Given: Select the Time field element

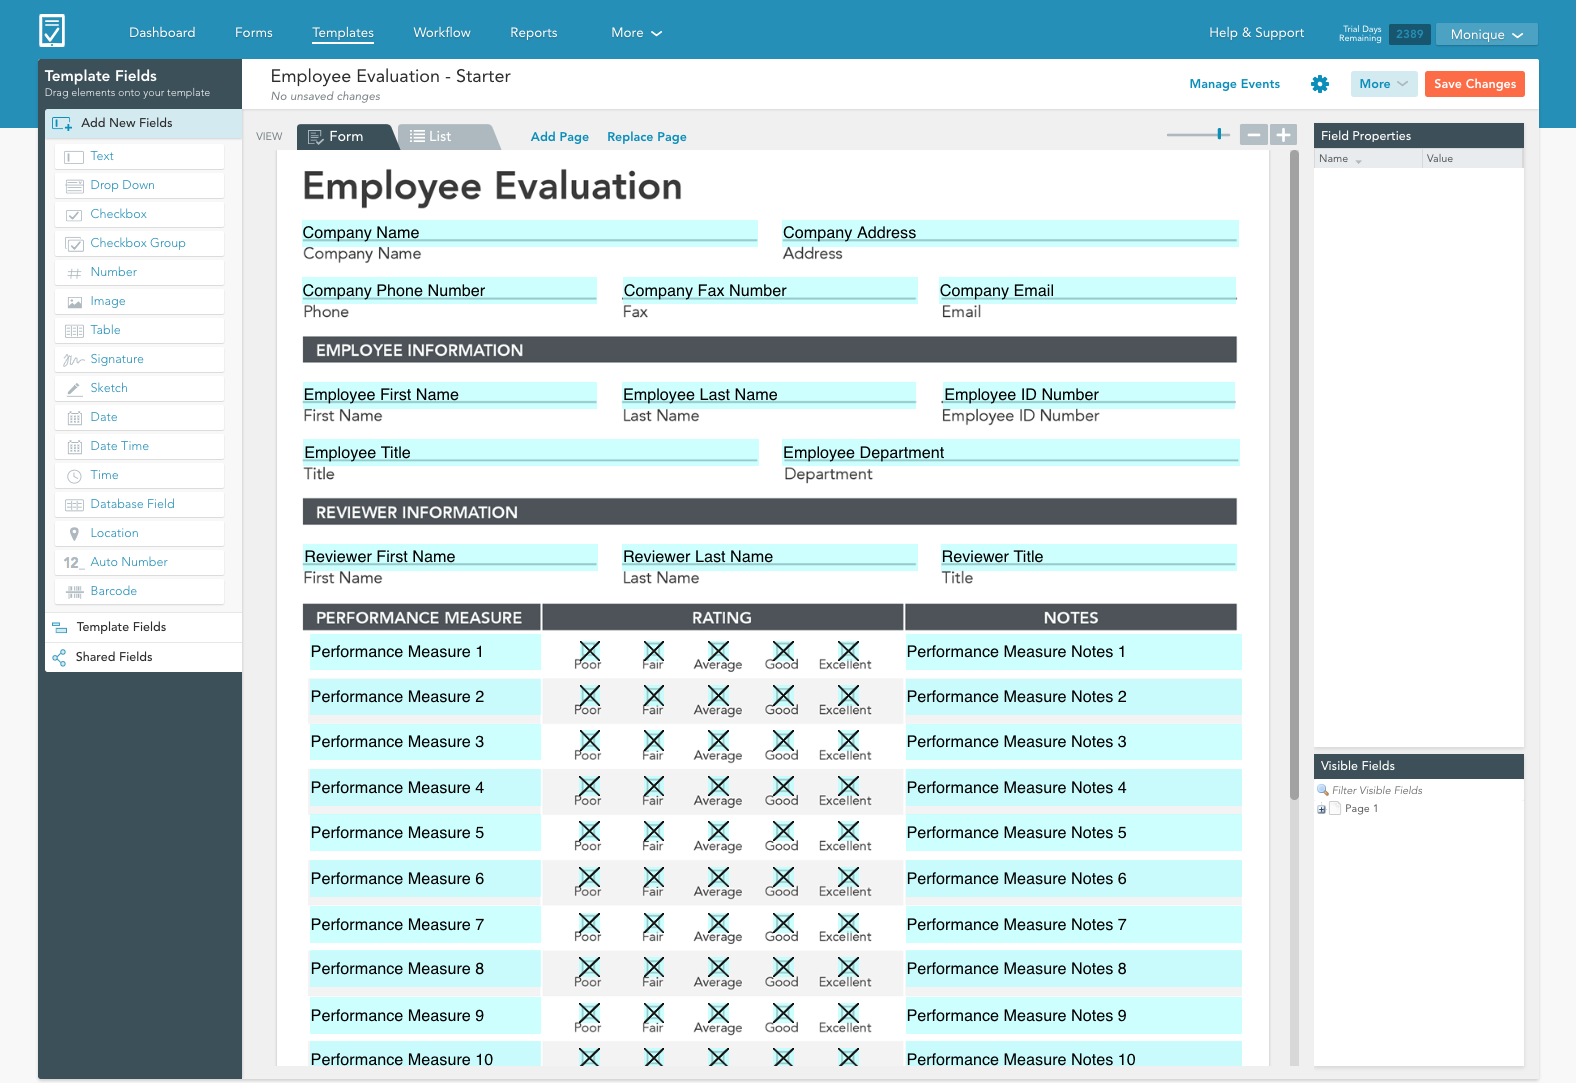Looking at the screenshot, I should [x=139, y=475].
